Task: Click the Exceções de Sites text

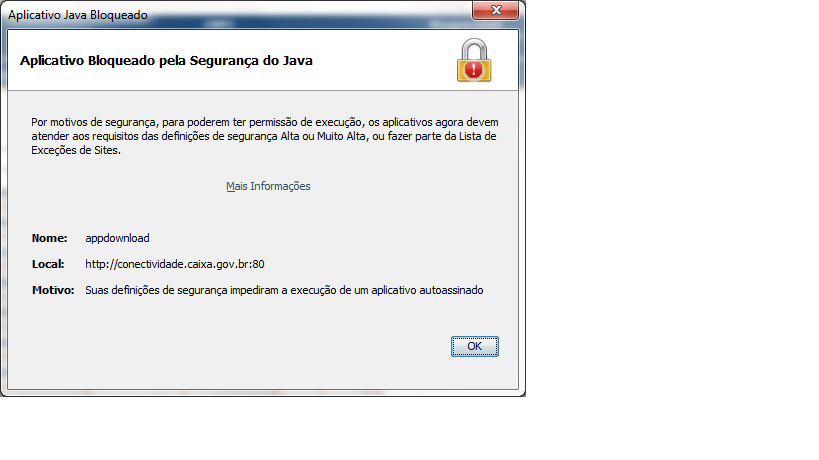Action: [x=76, y=150]
